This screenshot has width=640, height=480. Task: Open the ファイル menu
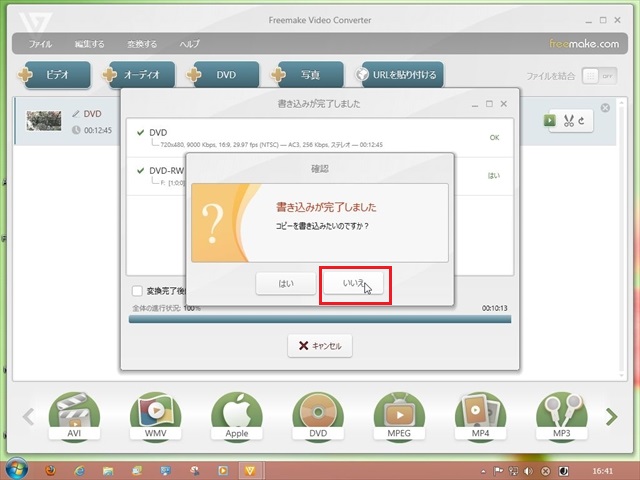[x=41, y=44]
